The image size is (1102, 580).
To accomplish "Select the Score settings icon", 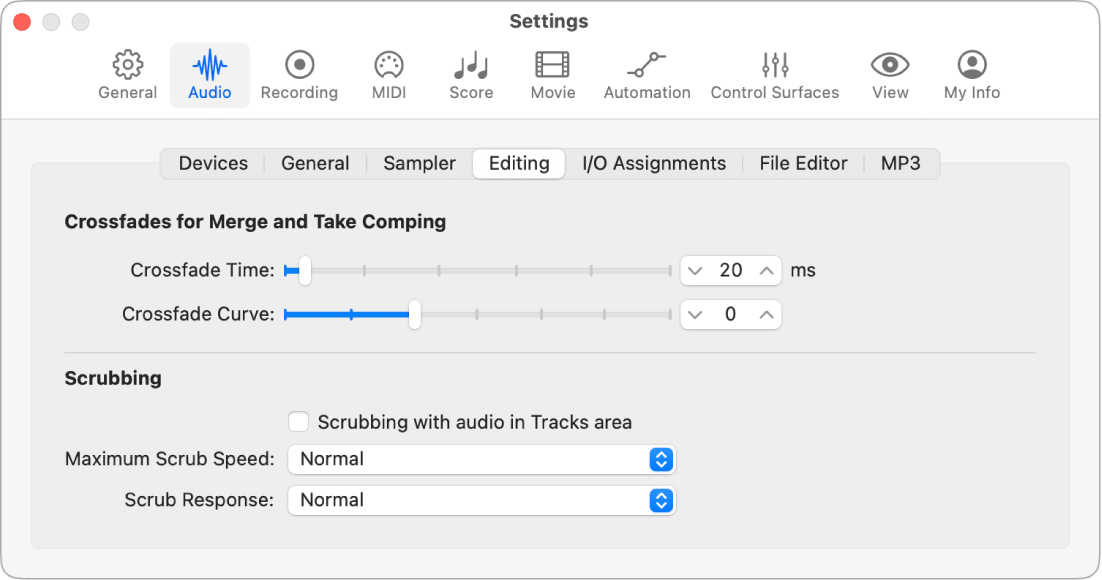I will [470, 75].
